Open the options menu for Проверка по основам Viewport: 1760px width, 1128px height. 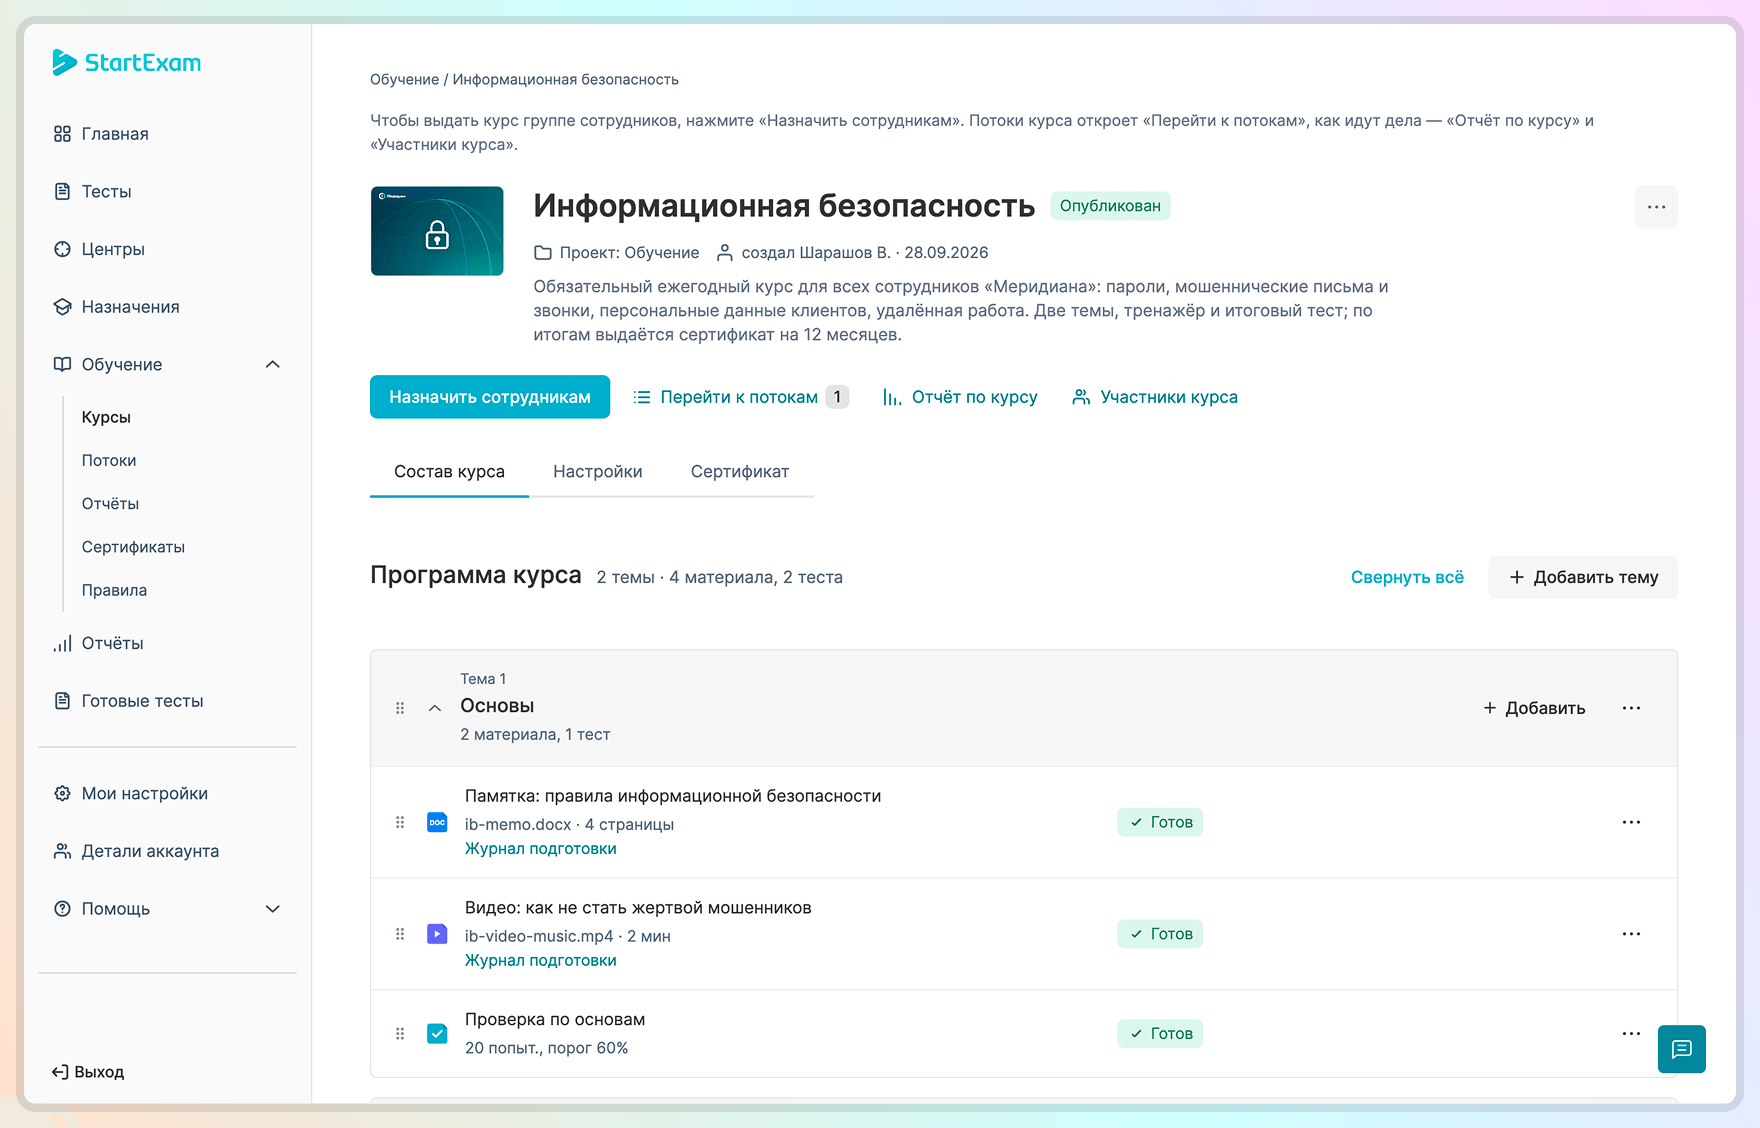pos(1631,1034)
